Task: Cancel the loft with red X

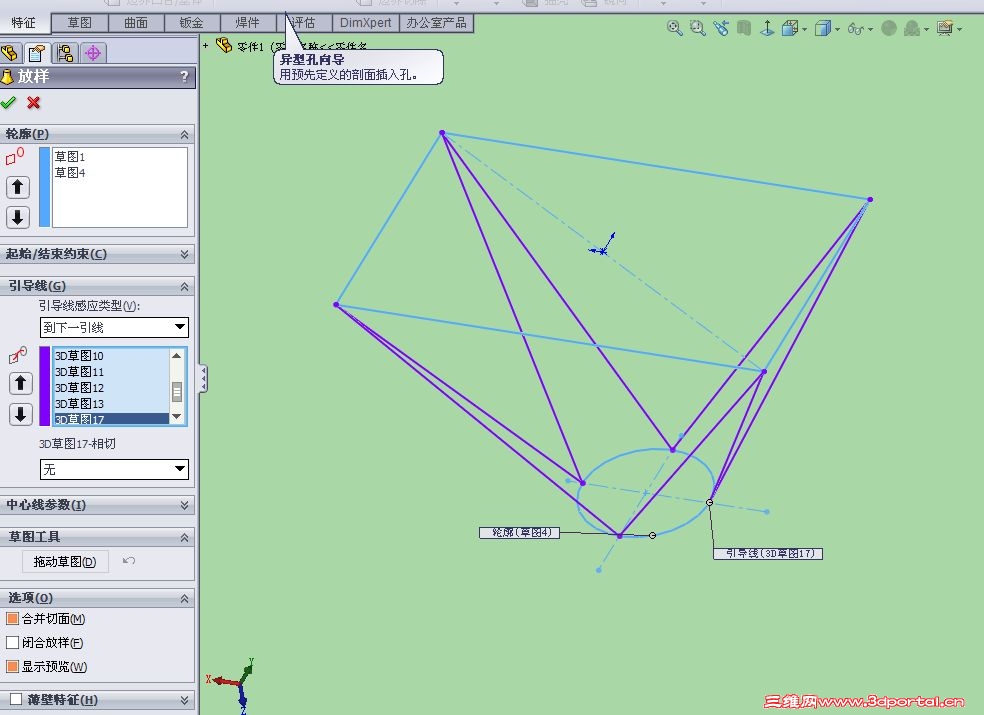Action: (34, 102)
